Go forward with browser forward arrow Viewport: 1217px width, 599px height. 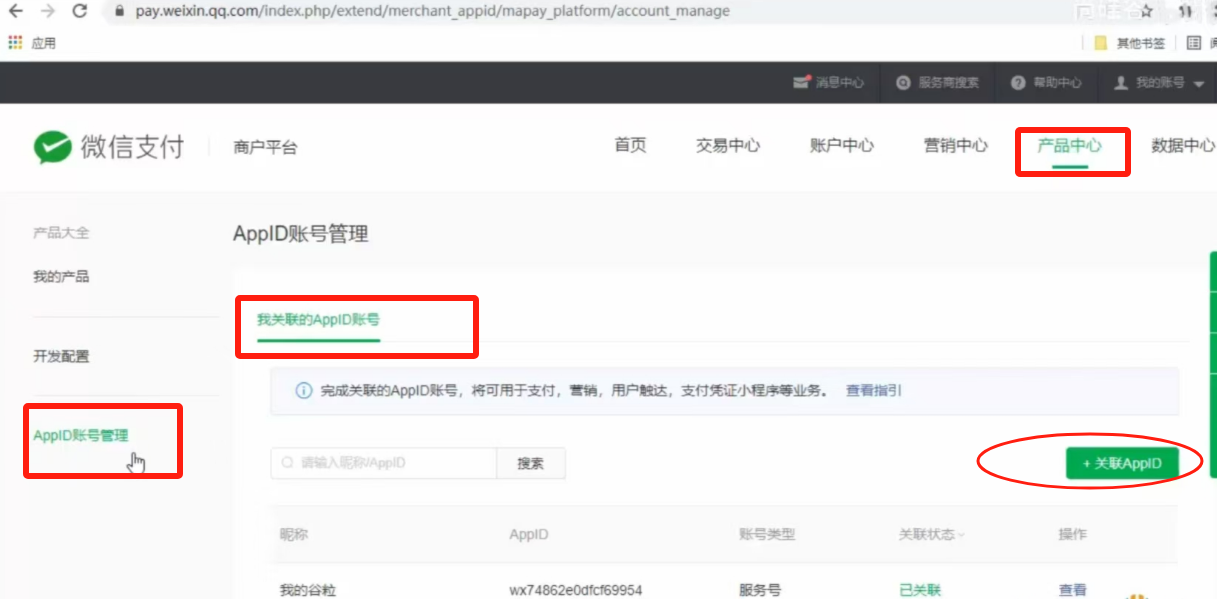pos(47,11)
